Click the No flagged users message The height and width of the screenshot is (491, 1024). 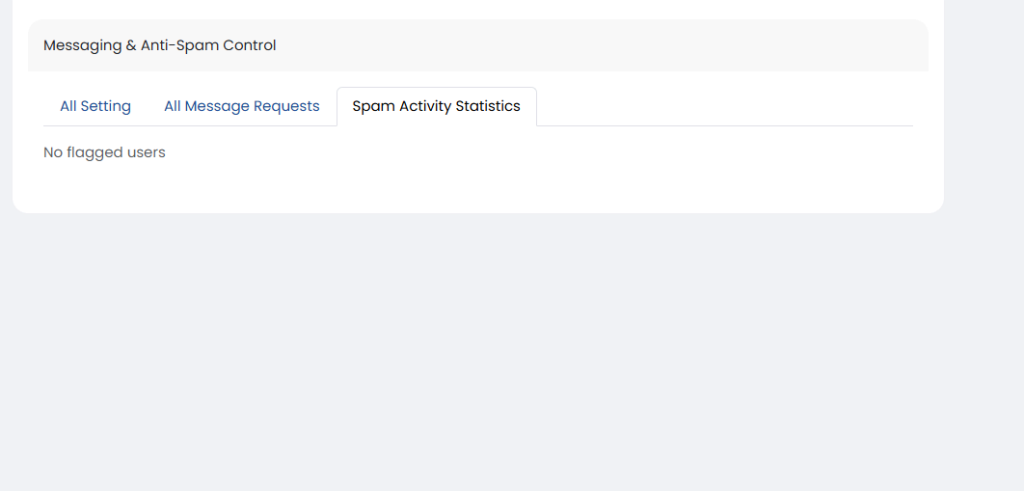(x=104, y=152)
